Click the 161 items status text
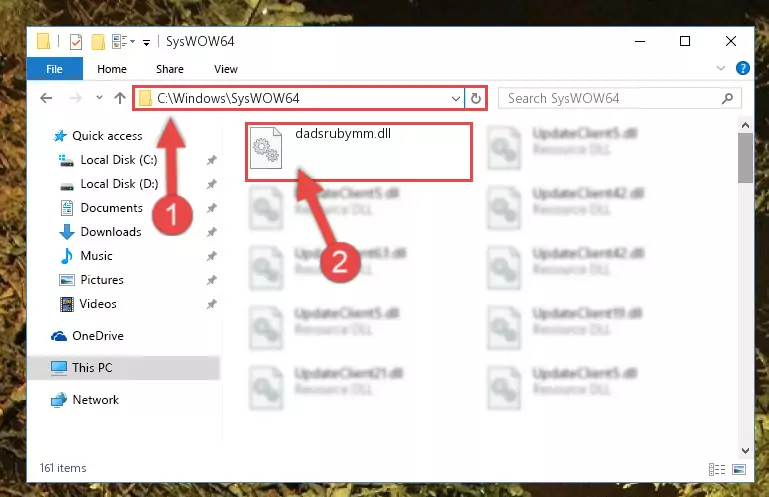Image resolution: width=769 pixels, height=497 pixels. 63,468
